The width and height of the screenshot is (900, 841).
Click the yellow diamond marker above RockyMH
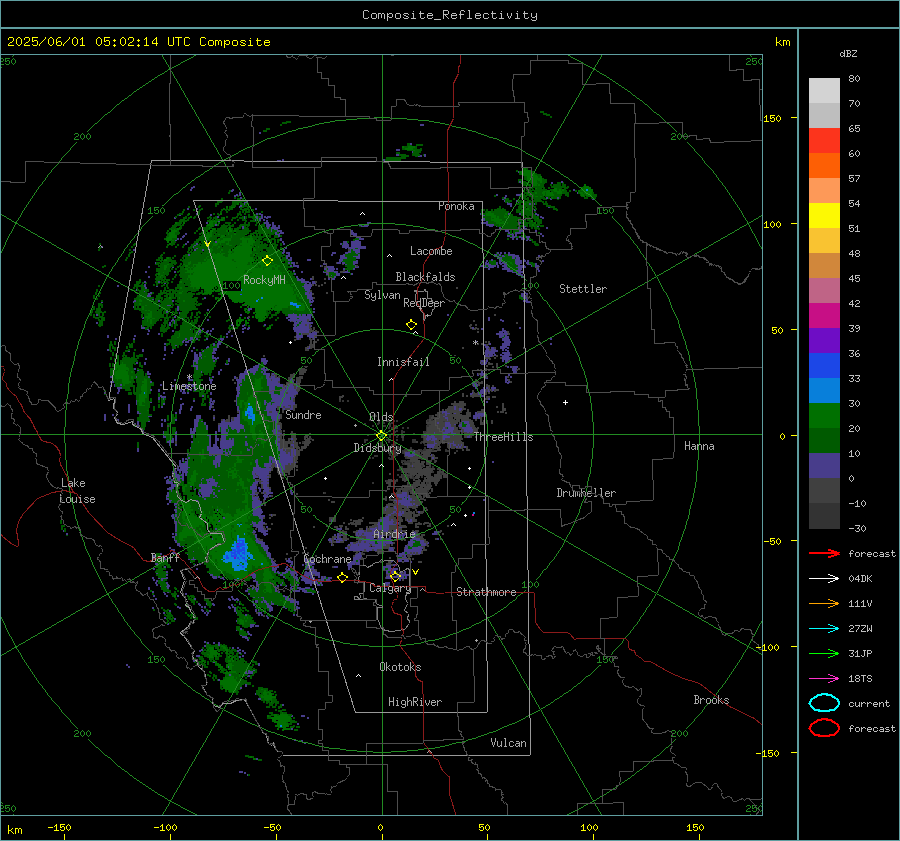pos(267,261)
